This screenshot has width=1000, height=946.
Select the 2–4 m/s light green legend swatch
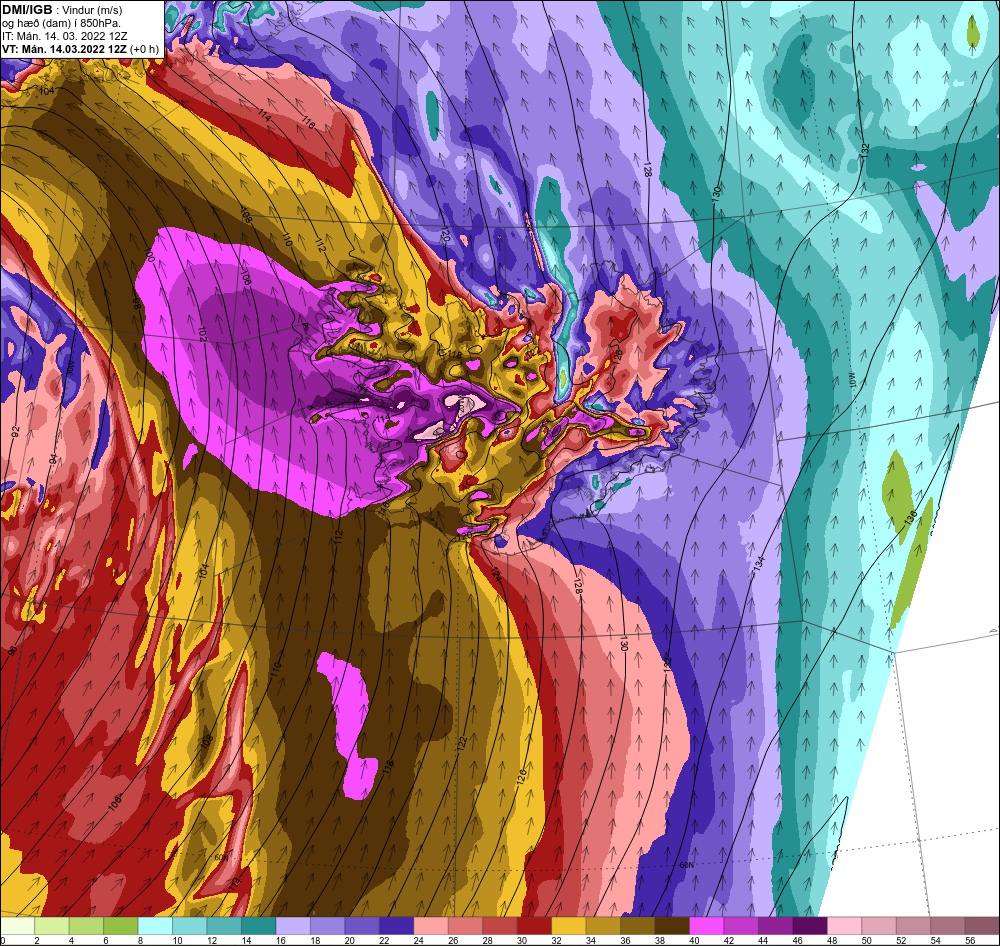(52, 926)
